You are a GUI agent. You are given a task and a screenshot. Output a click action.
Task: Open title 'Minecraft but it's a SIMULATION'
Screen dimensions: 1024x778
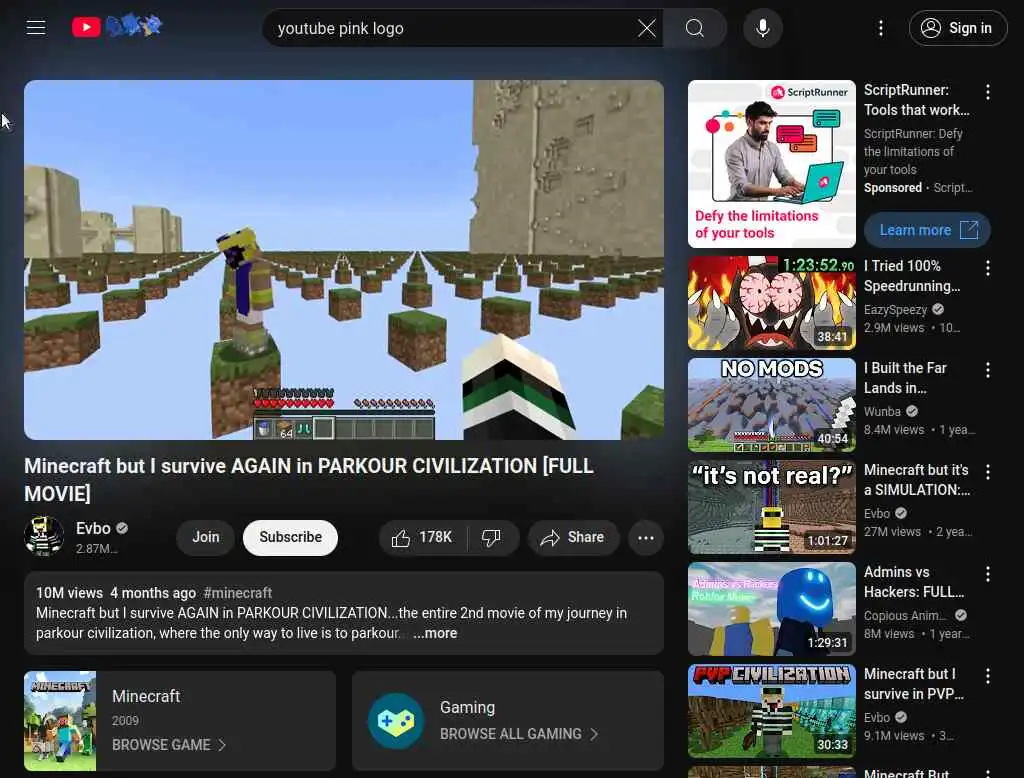point(917,479)
